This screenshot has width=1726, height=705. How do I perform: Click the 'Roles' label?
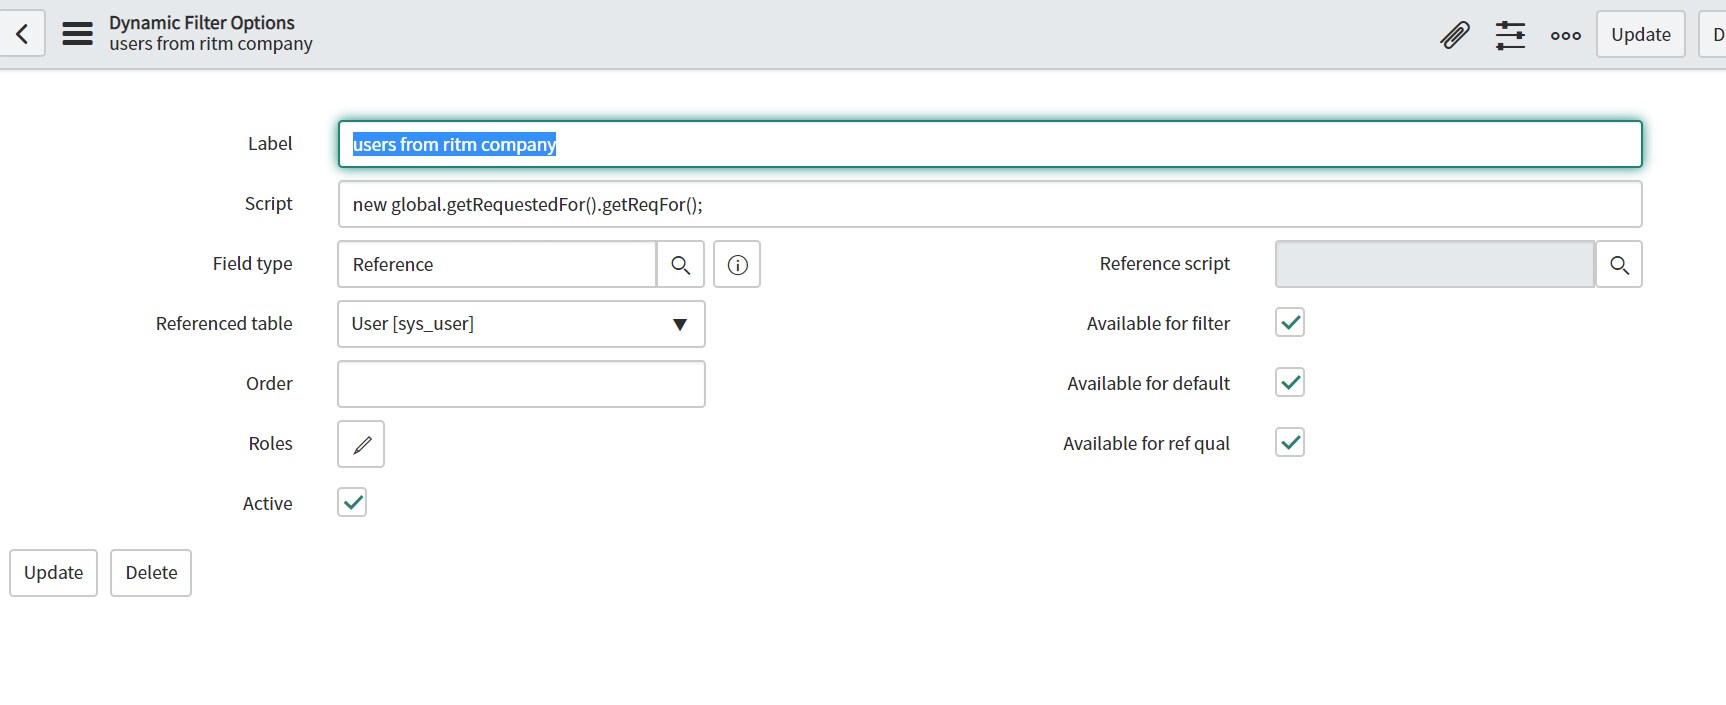pyautogui.click(x=270, y=443)
